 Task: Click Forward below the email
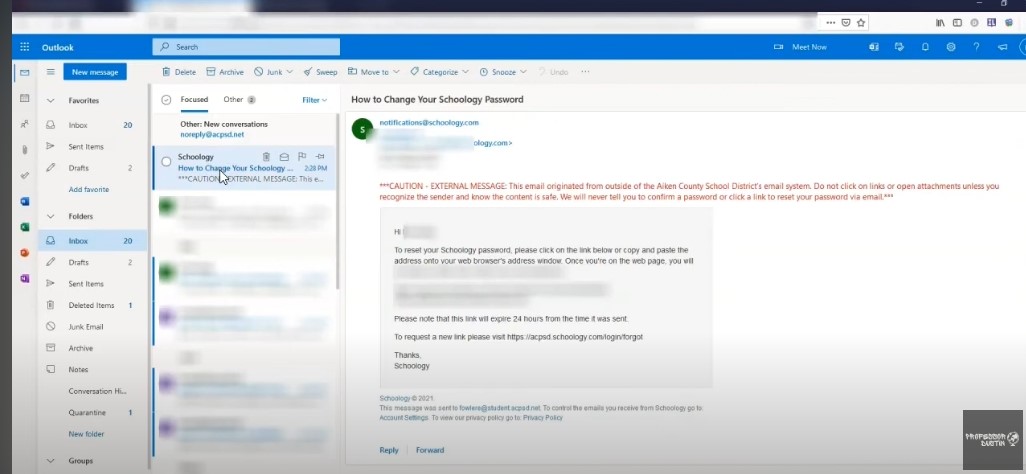tap(430, 450)
